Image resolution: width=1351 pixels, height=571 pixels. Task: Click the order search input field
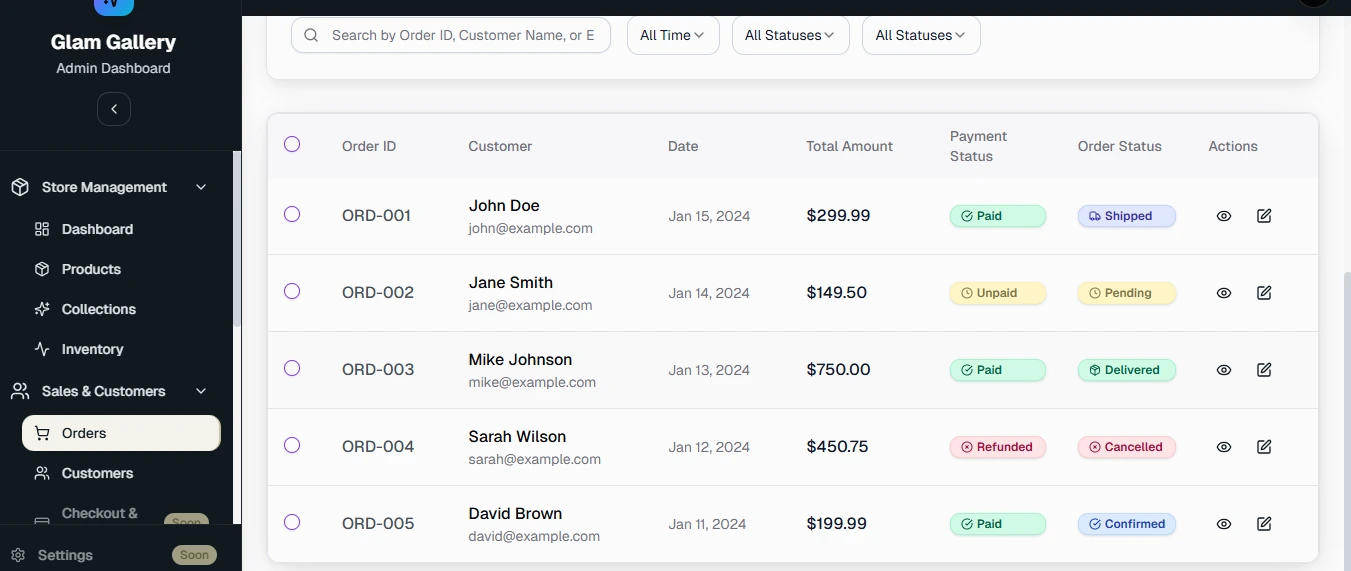pos(462,35)
